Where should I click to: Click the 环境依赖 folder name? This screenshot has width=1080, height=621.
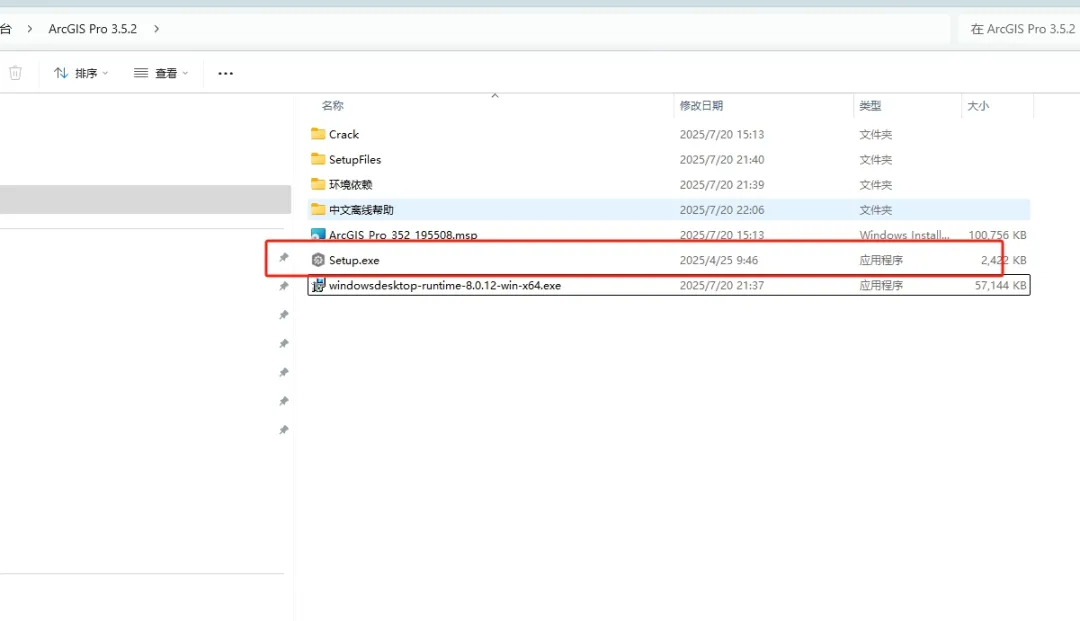click(351, 185)
